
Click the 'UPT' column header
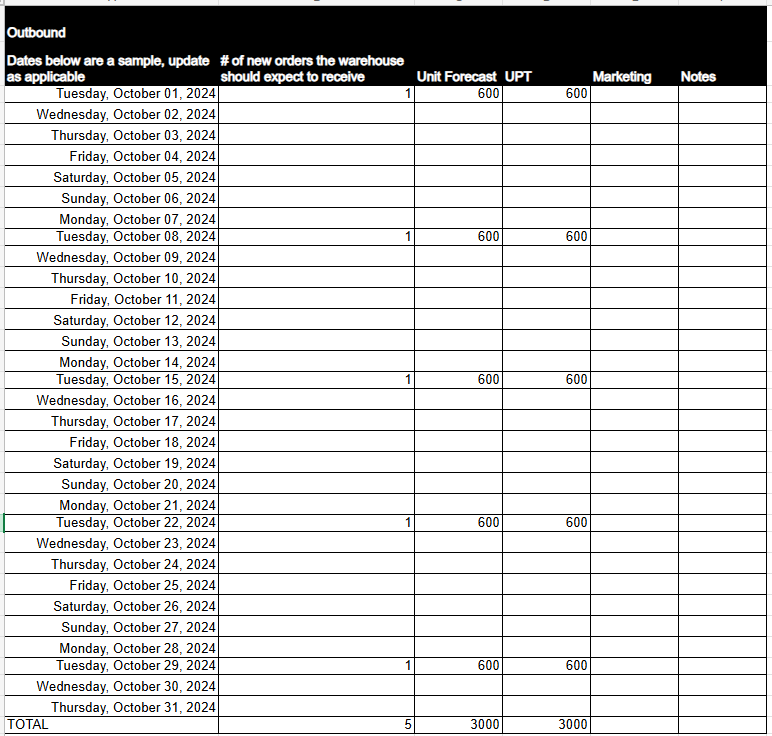[x=518, y=77]
